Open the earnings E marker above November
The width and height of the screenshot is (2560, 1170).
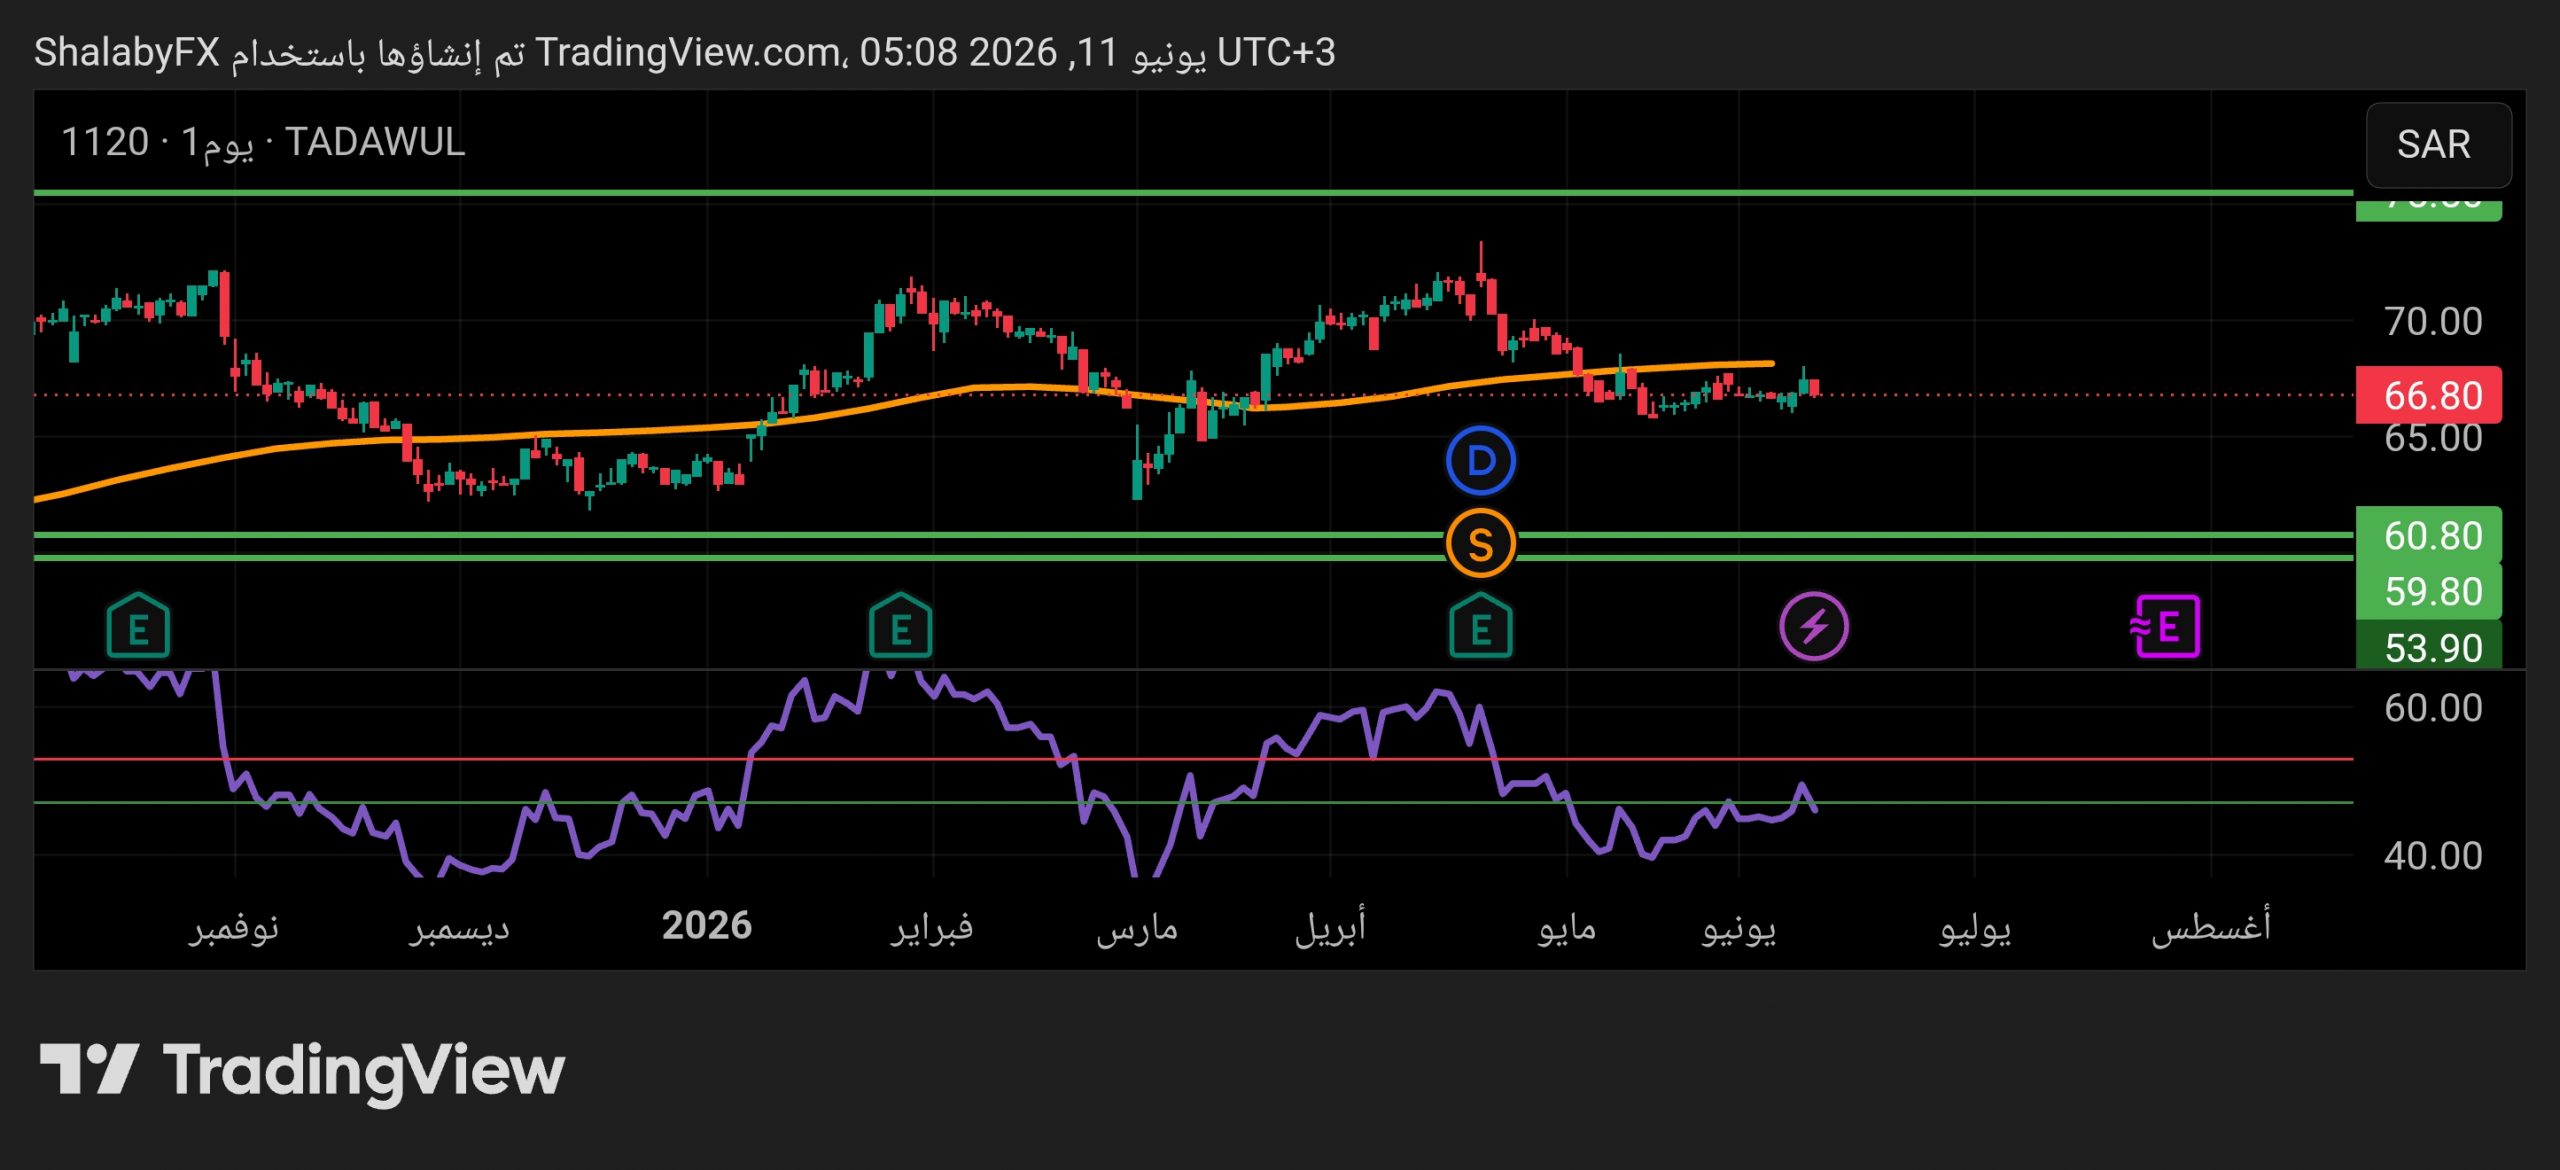[x=138, y=627]
